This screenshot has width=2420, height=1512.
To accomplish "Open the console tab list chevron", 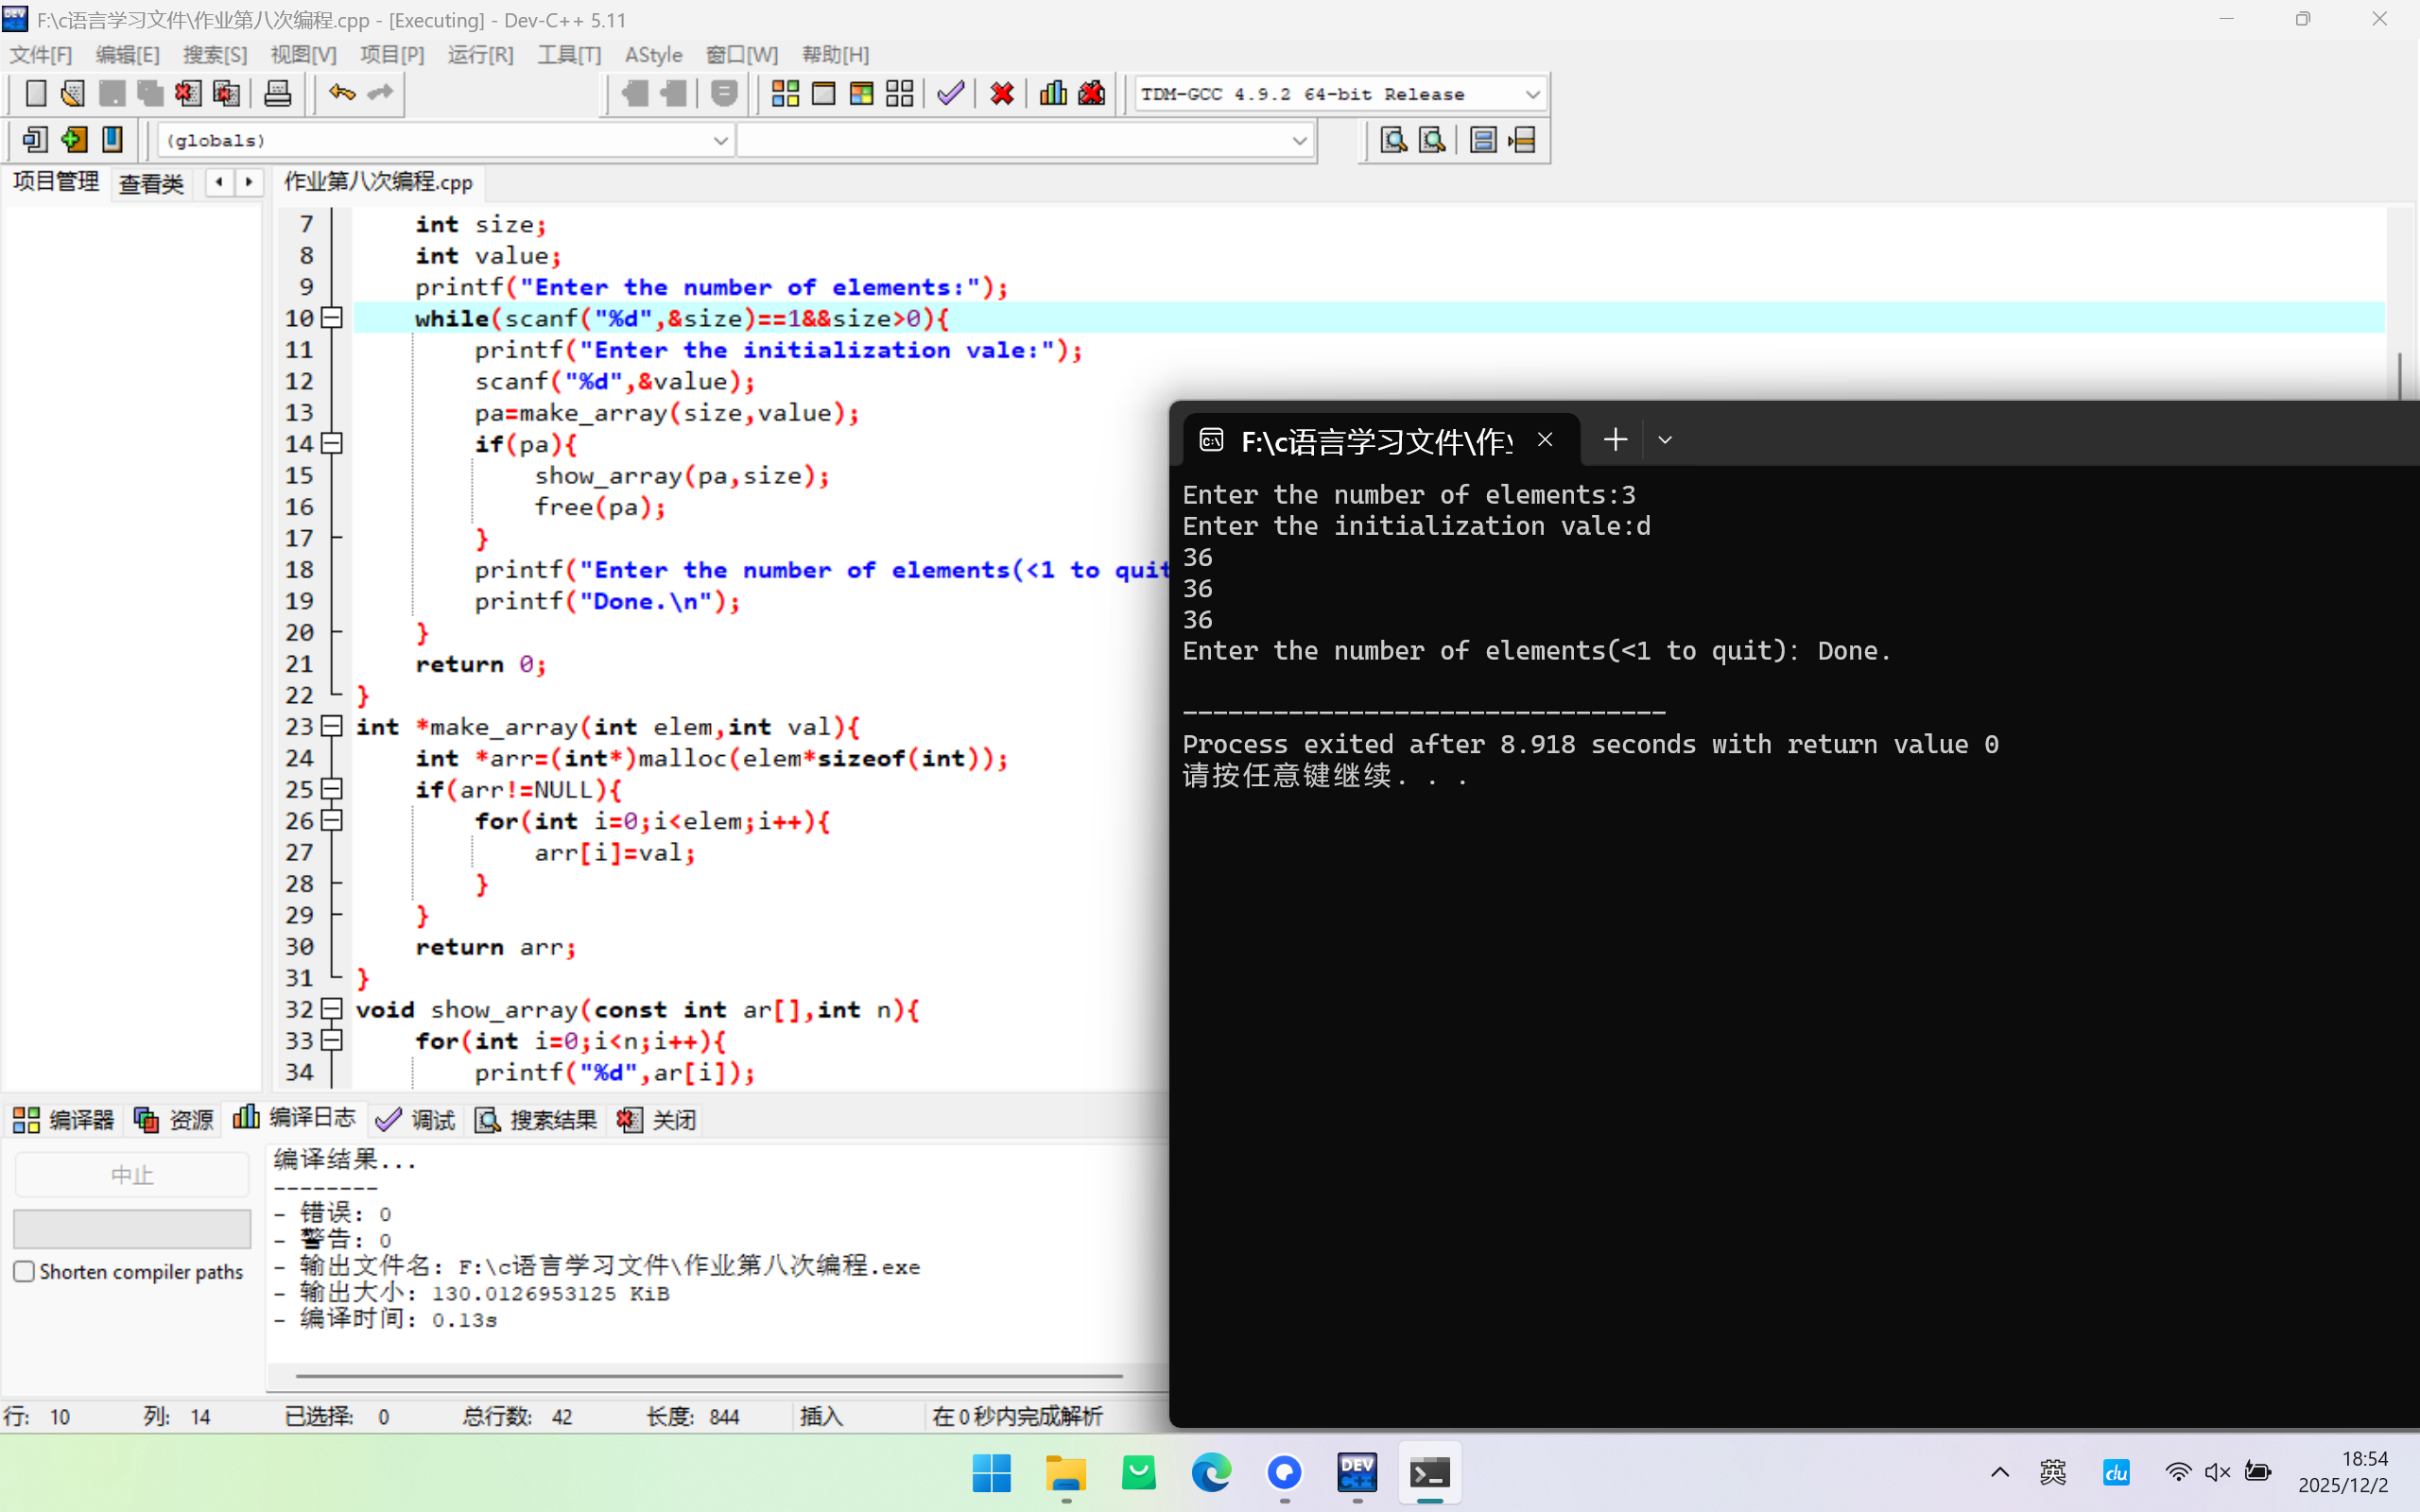I will [x=1665, y=440].
